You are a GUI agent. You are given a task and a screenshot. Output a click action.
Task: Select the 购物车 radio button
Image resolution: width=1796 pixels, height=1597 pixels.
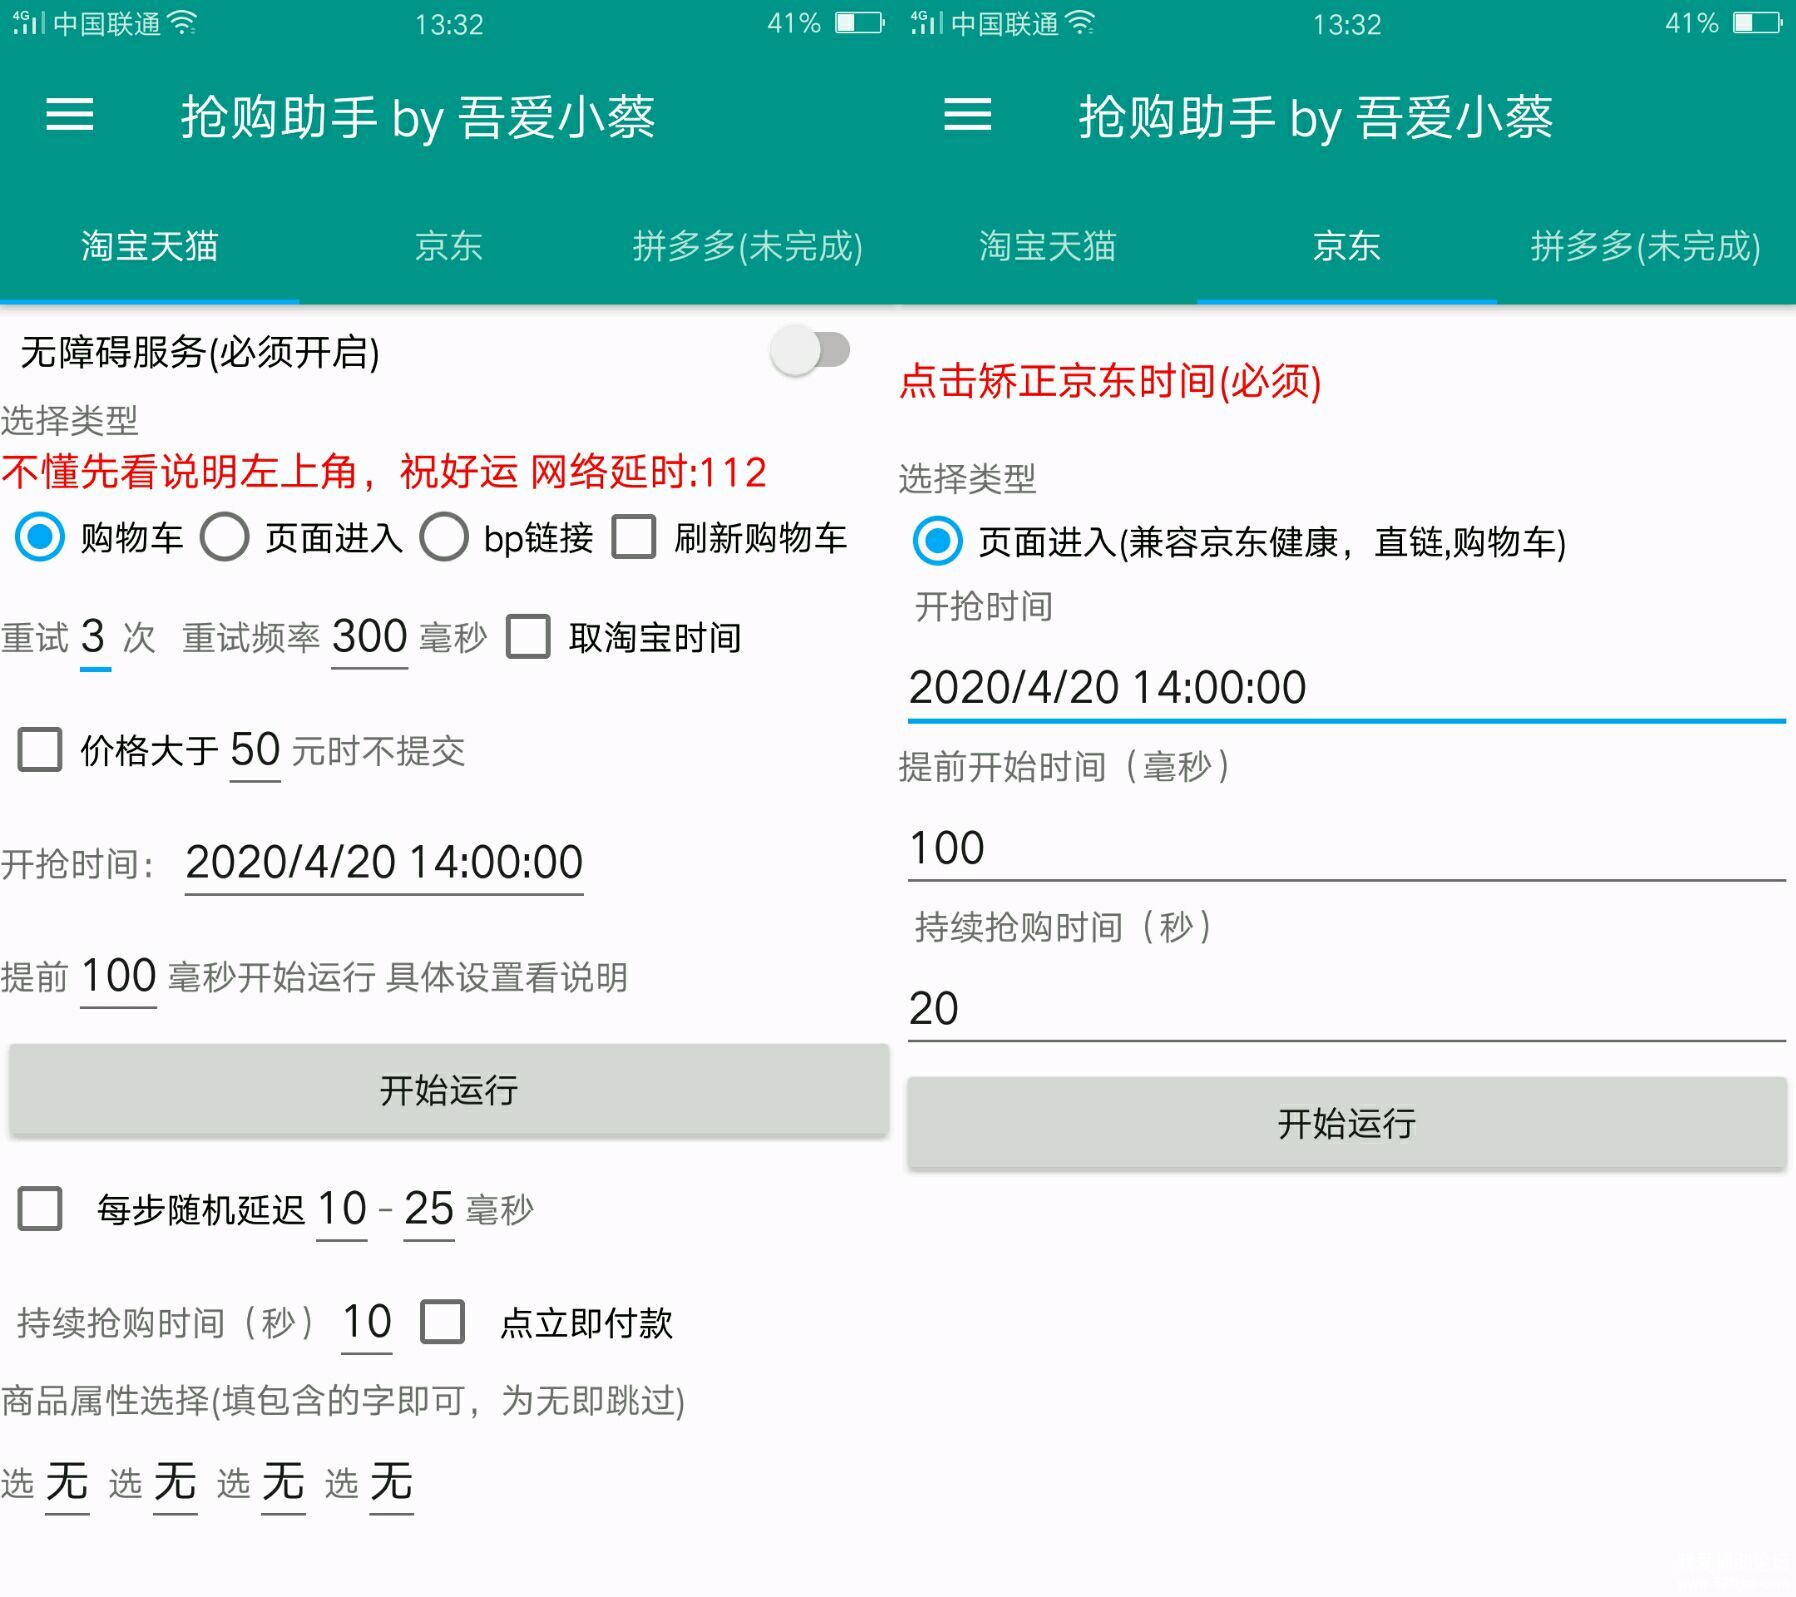click(x=41, y=538)
